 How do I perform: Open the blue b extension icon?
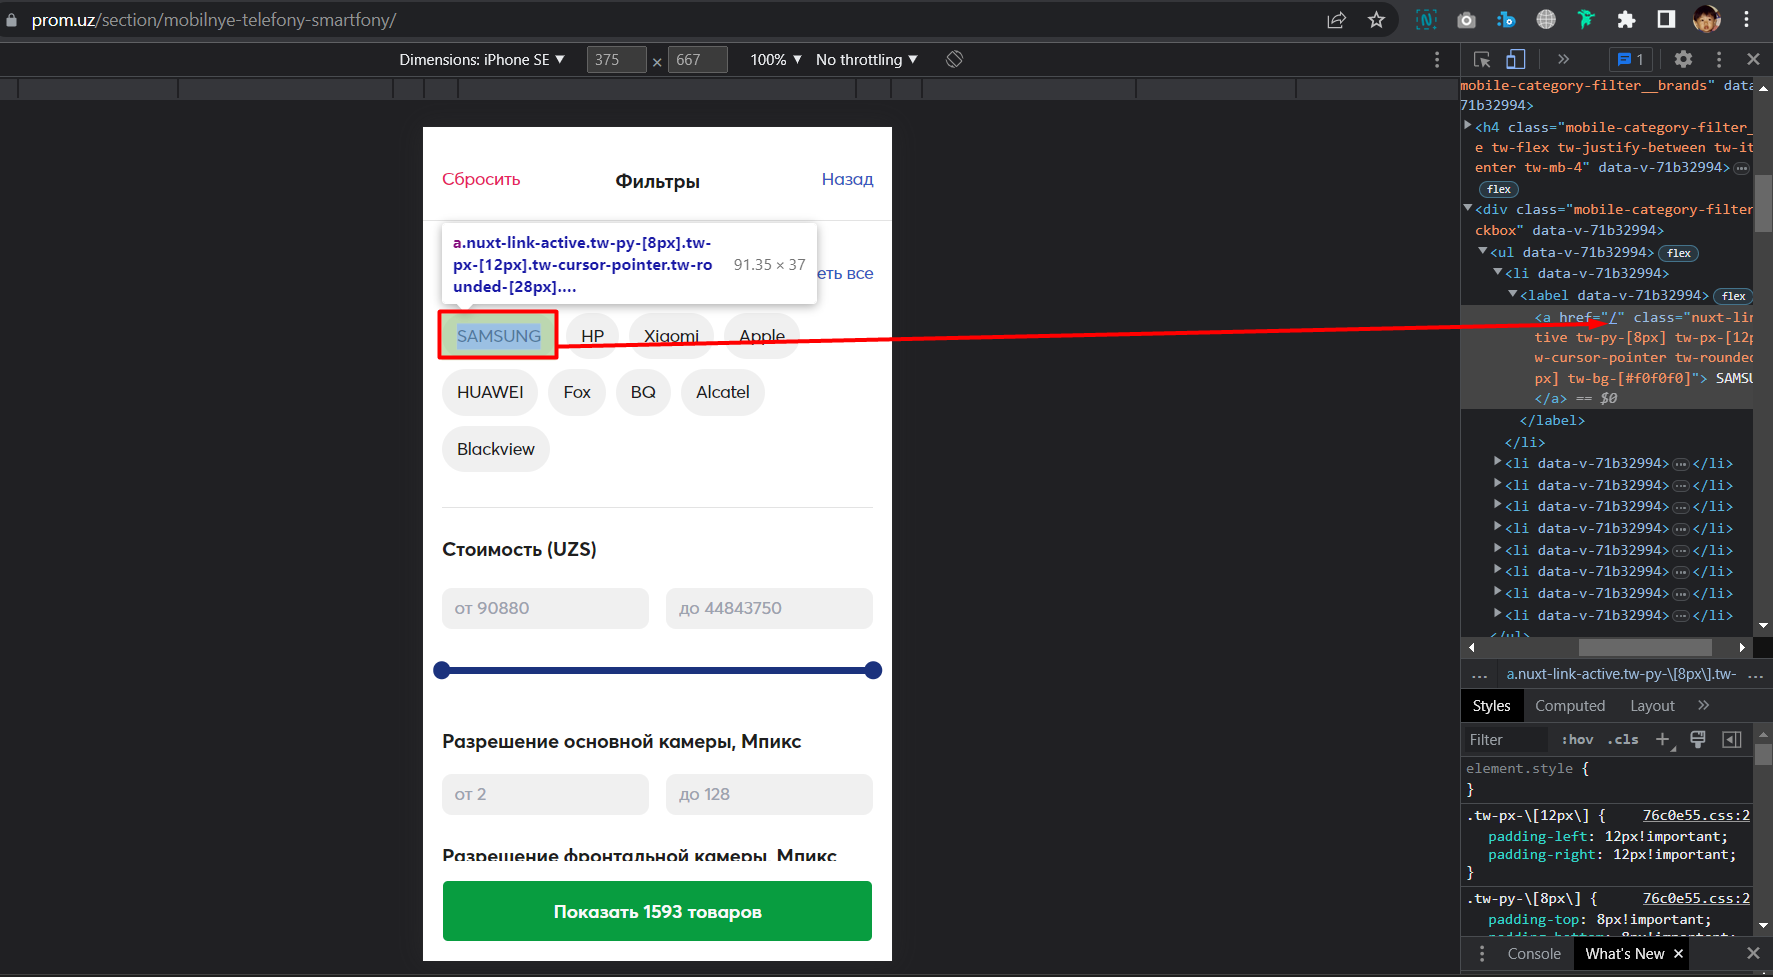(x=1506, y=20)
